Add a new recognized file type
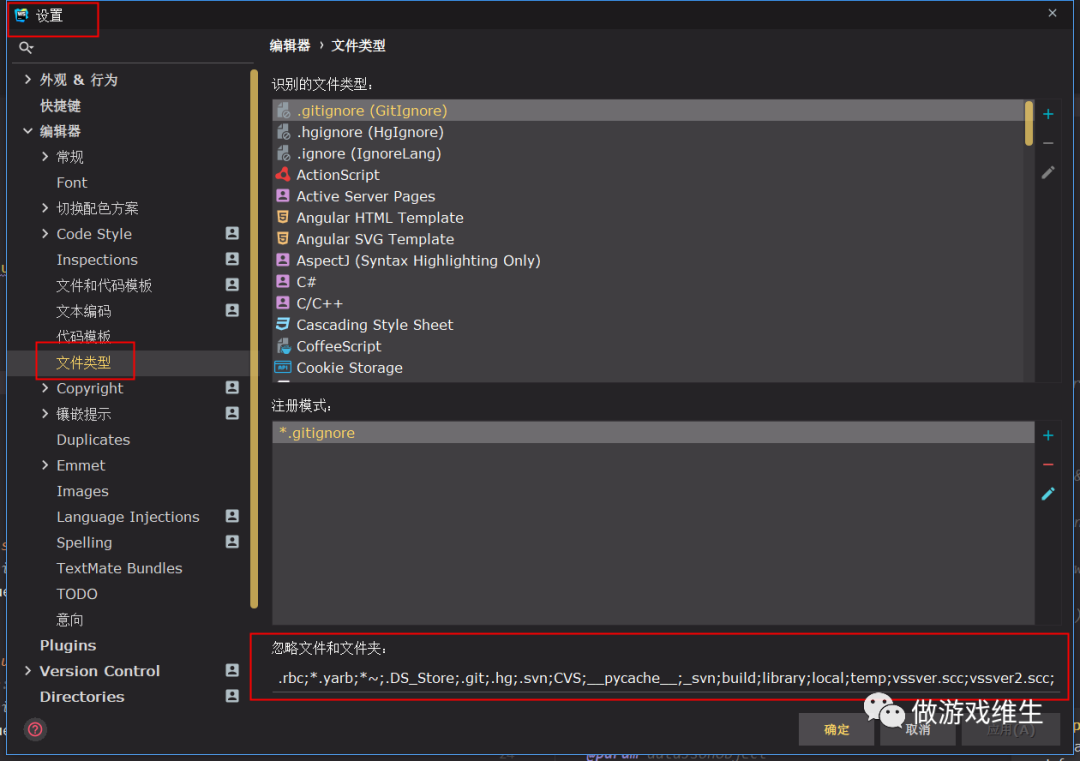Screen dimensions: 1080x761 coord(1048,114)
